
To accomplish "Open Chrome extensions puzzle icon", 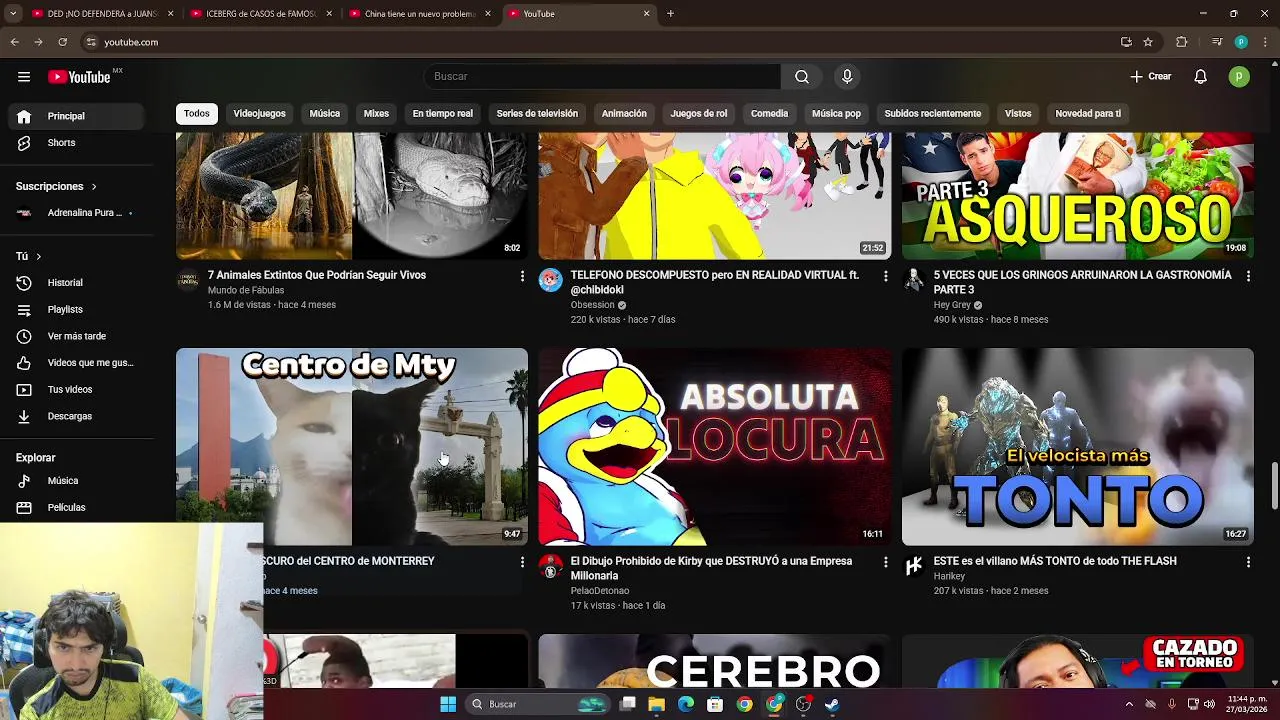I will pyautogui.click(x=1182, y=42).
